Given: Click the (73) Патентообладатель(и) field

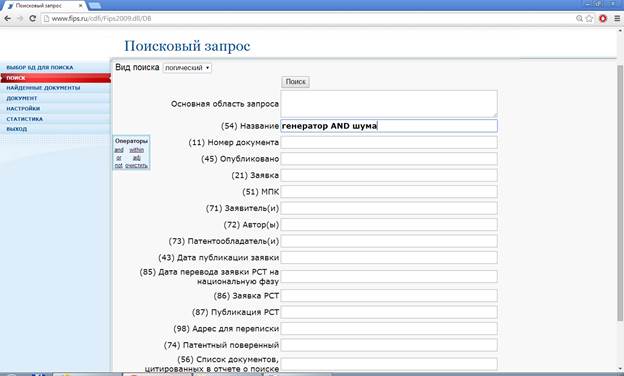Looking at the screenshot, I should point(389,241).
